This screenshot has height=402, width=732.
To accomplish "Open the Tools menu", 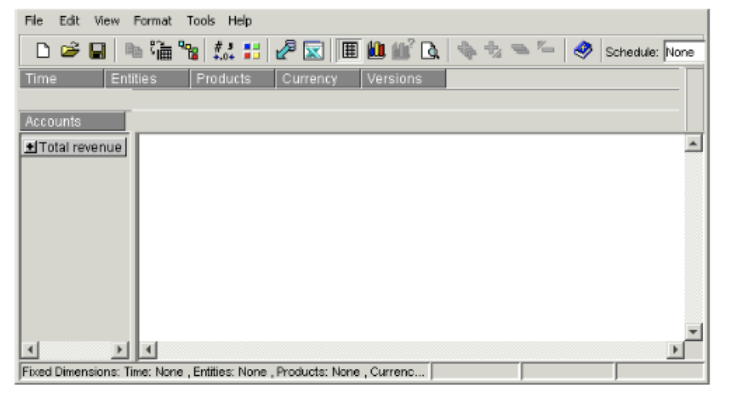I will click(x=201, y=20).
